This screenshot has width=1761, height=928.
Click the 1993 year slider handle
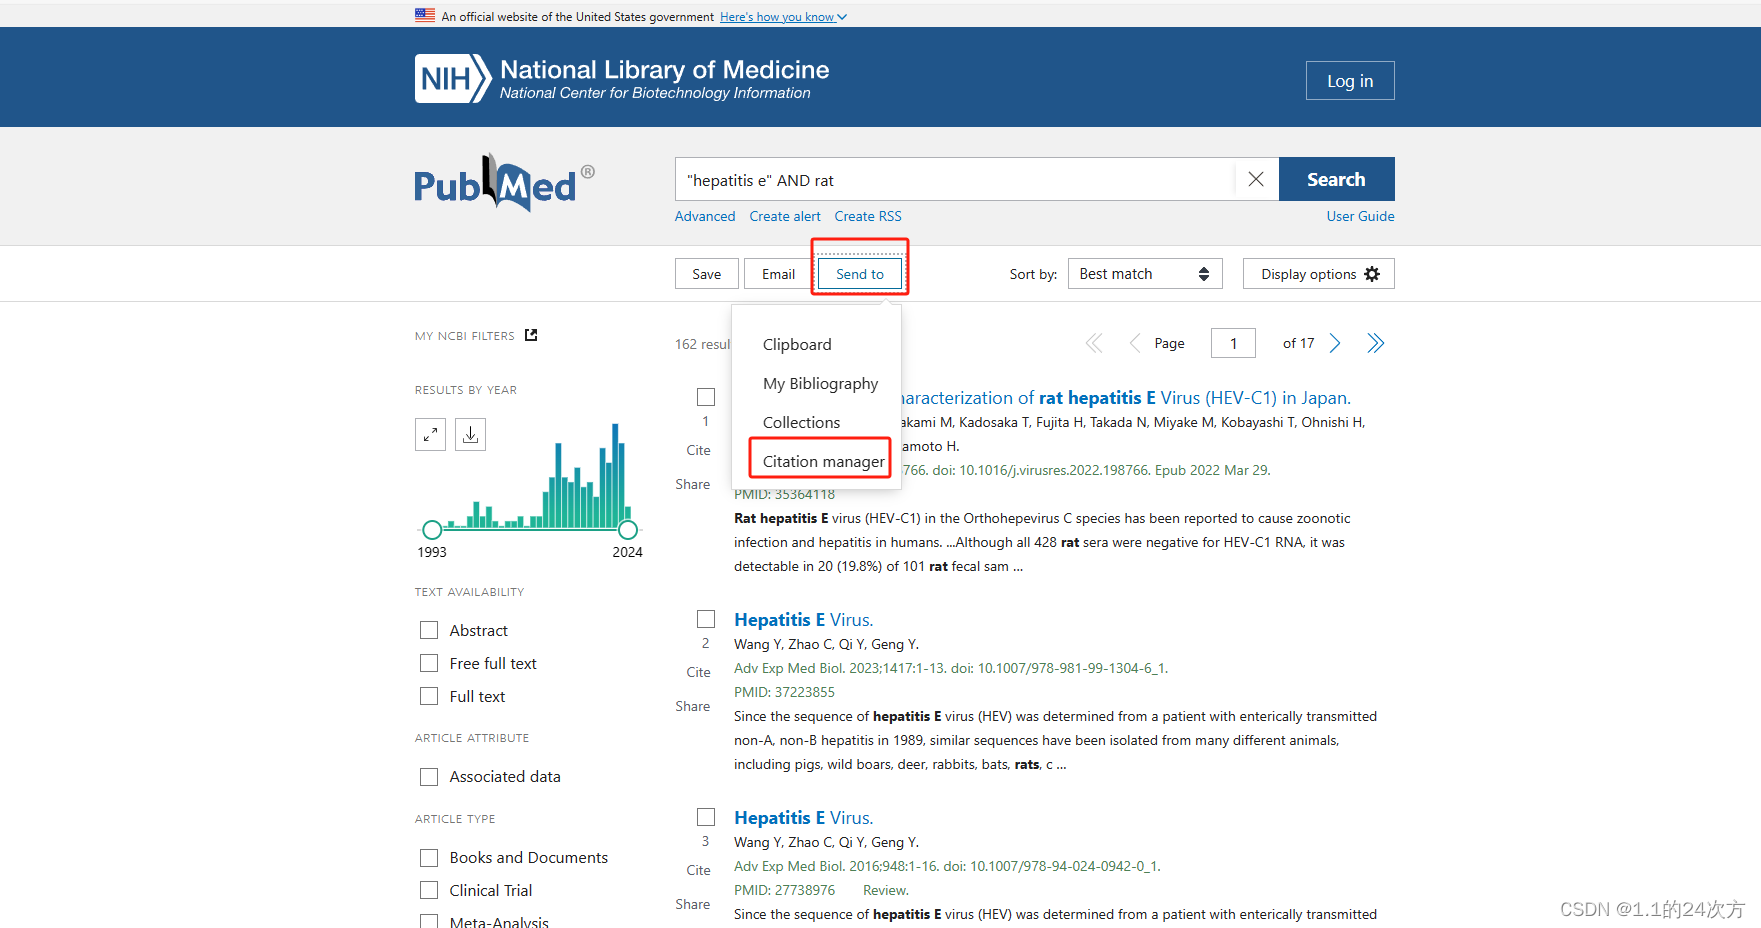[432, 530]
